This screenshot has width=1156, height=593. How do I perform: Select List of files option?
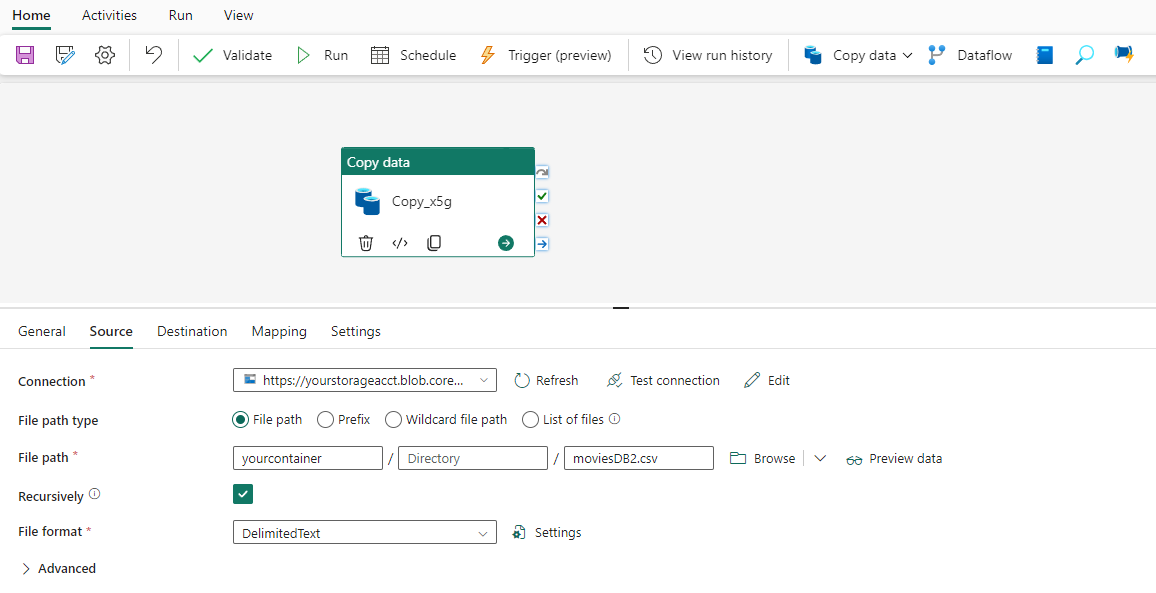pyautogui.click(x=530, y=420)
